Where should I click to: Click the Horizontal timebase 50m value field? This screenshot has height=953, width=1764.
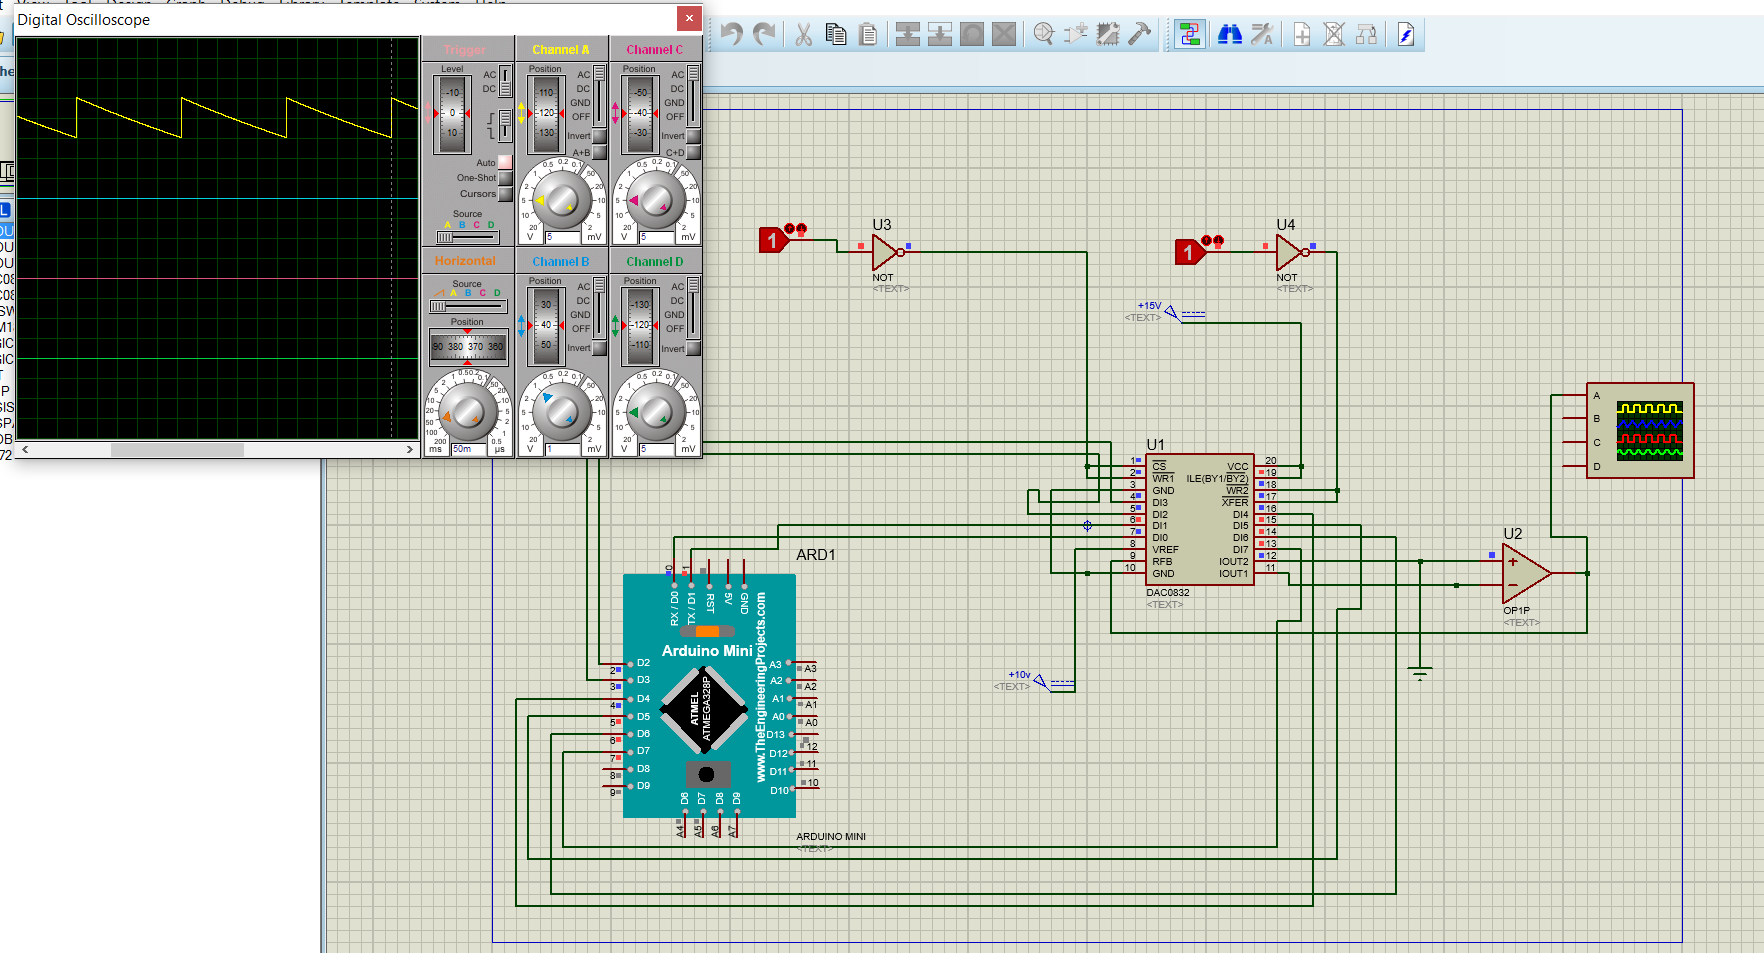(x=468, y=449)
